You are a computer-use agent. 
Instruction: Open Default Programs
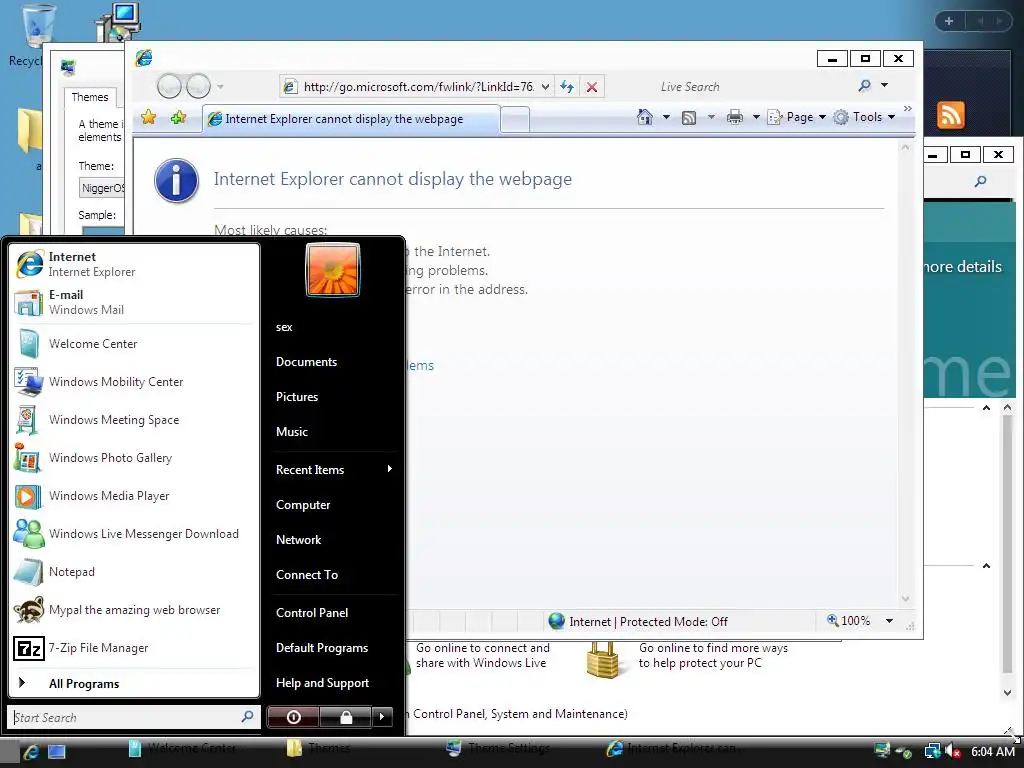coord(333,648)
